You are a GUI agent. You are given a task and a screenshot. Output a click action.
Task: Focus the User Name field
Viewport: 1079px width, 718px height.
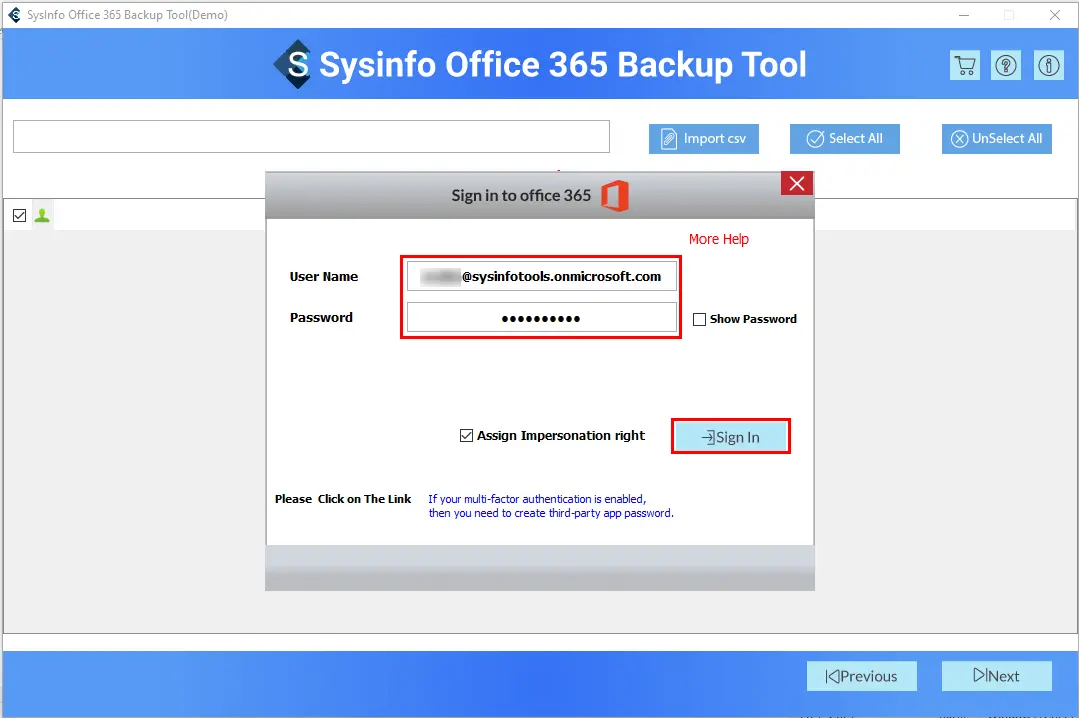(x=542, y=276)
